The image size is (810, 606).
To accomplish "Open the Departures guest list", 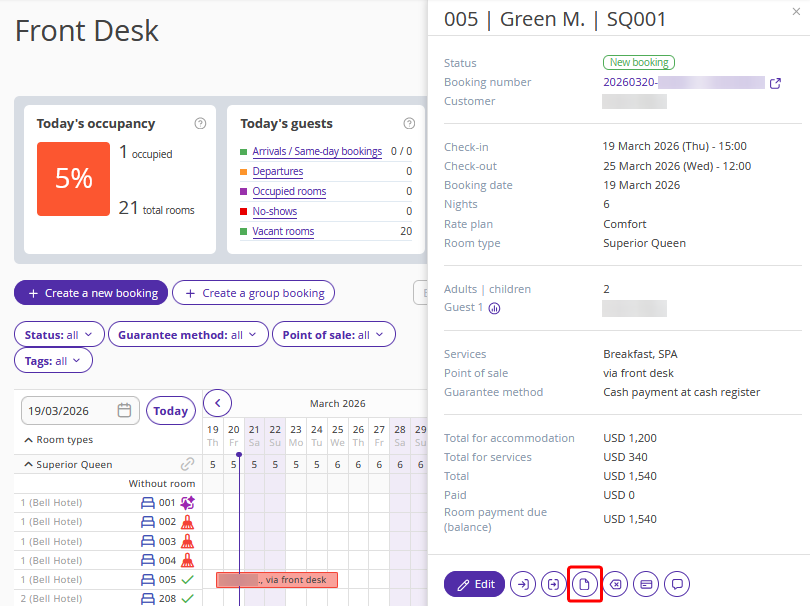I will (x=277, y=171).
